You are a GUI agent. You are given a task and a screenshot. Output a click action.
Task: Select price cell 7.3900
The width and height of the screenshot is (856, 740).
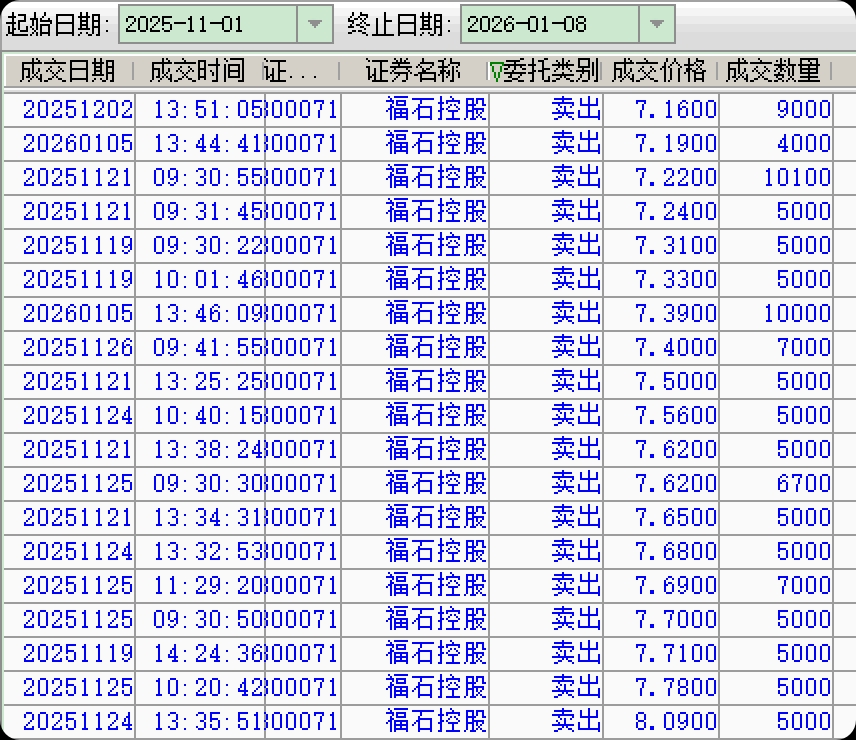coord(661,313)
